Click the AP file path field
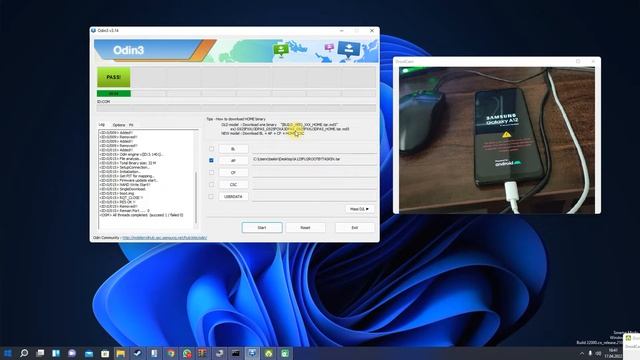Image resolution: width=640 pixels, height=360 pixels. [x=313, y=160]
